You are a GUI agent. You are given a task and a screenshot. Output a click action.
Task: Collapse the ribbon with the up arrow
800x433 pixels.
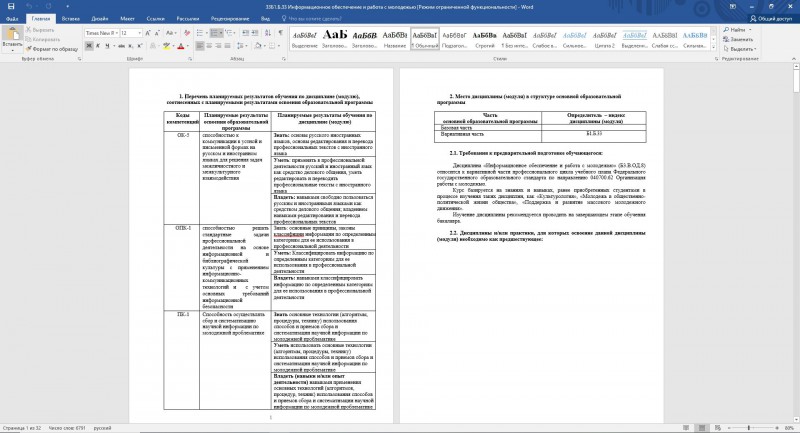[x=794, y=59]
